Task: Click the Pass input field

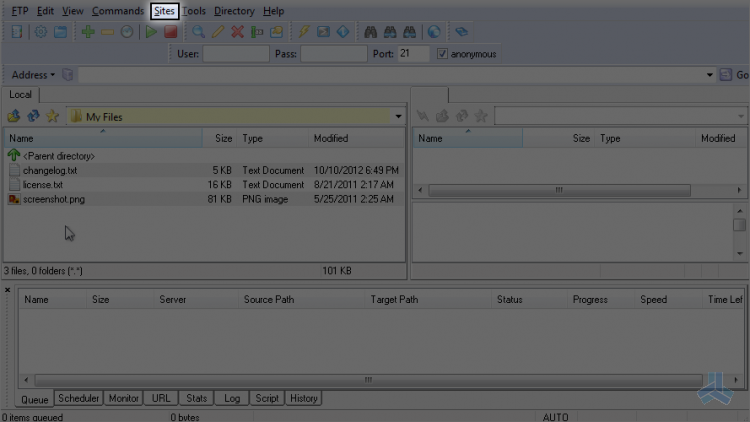Action: 334,54
